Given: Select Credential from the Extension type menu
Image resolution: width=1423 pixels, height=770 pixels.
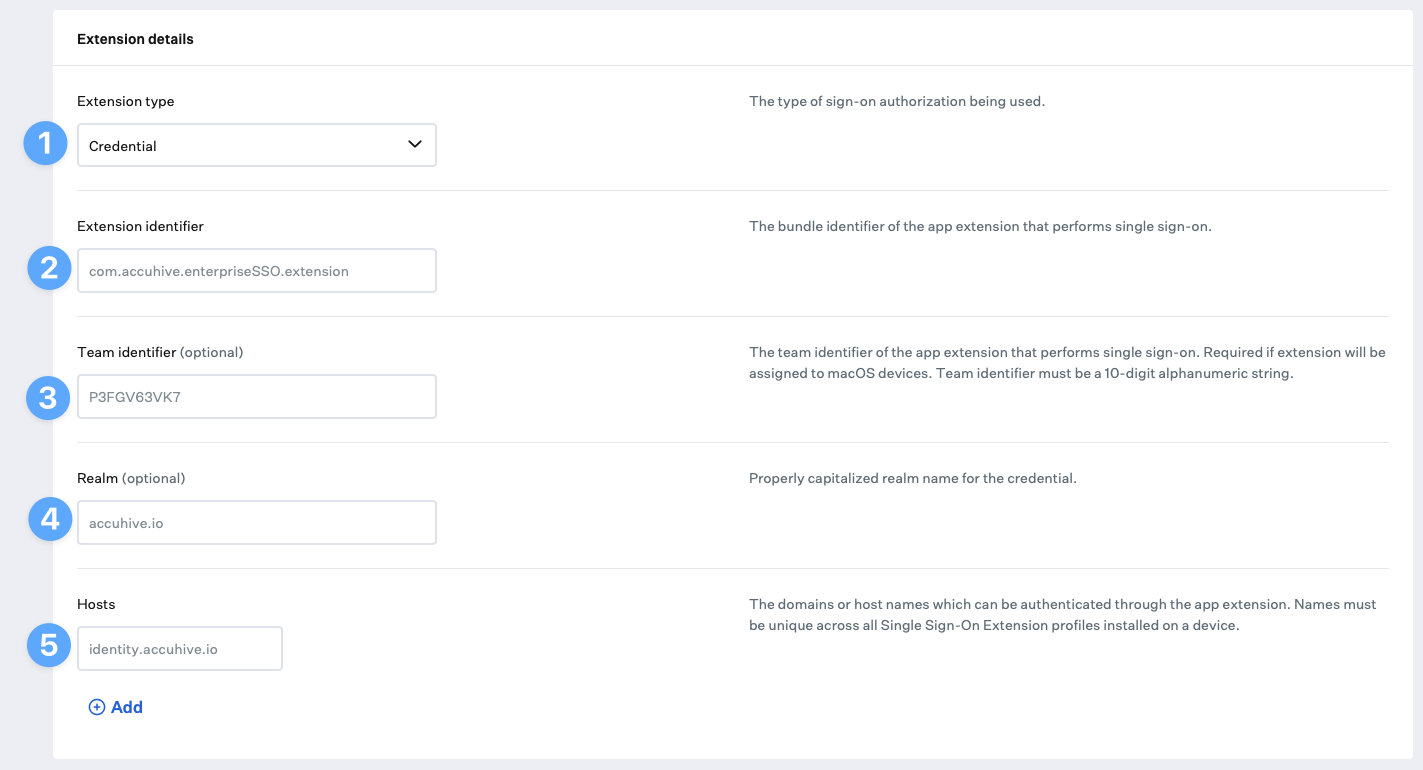Looking at the screenshot, I should 256,145.
